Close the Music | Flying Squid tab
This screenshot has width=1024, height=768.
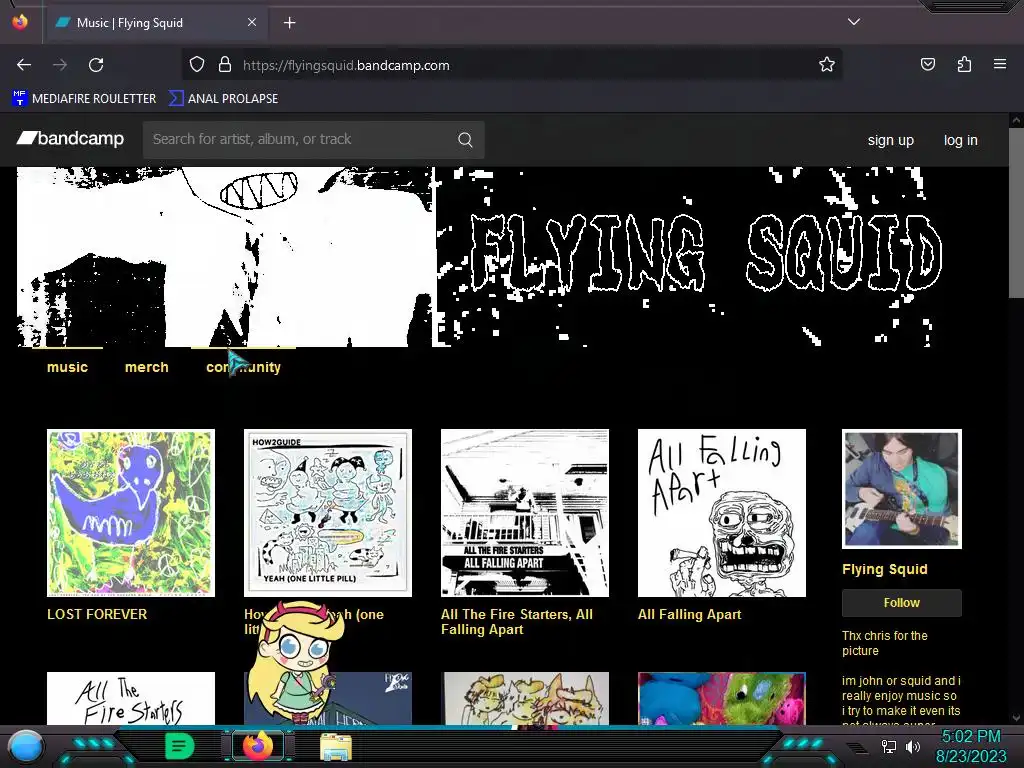point(251,22)
